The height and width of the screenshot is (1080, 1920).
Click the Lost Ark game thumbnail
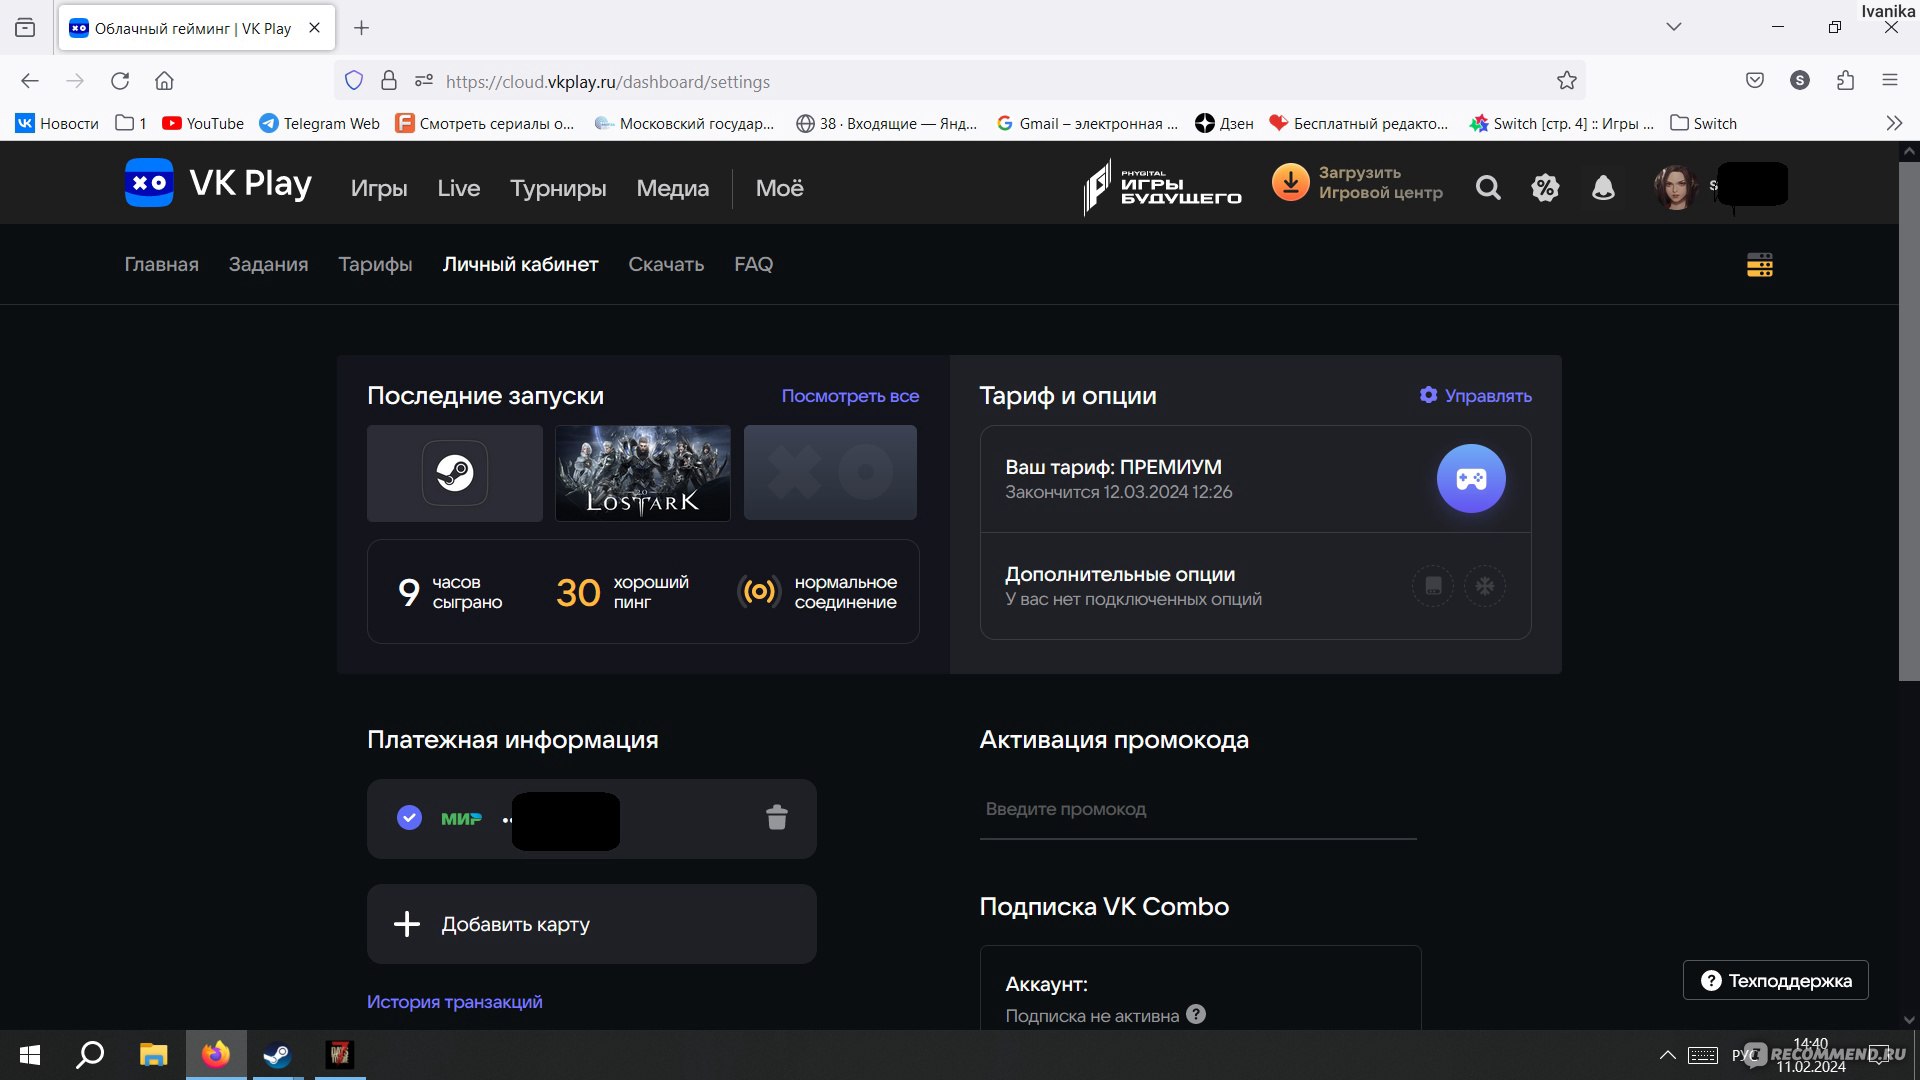pyautogui.click(x=642, y=472)
